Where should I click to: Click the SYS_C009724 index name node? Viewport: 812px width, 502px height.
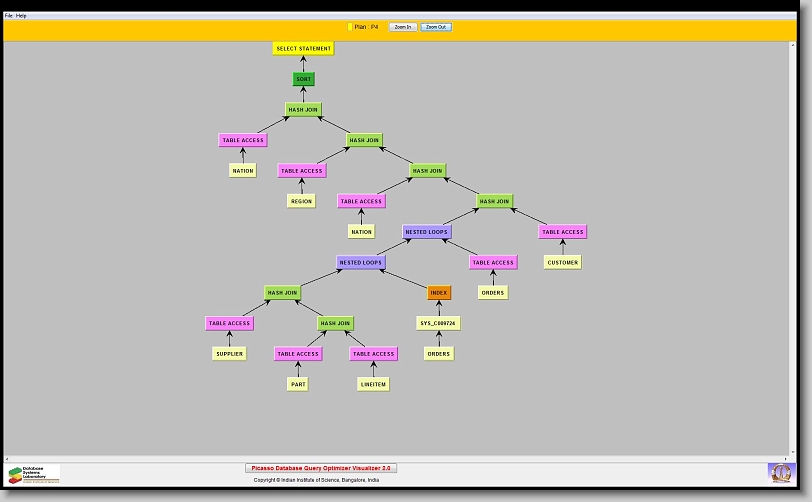tap(437, 323)
